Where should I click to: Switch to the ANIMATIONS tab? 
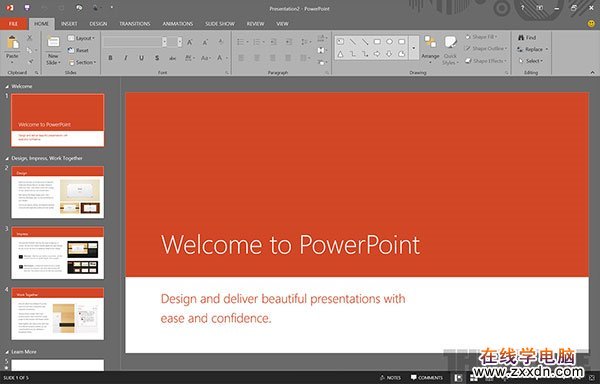pyautogui.click(x=178, y=24)
